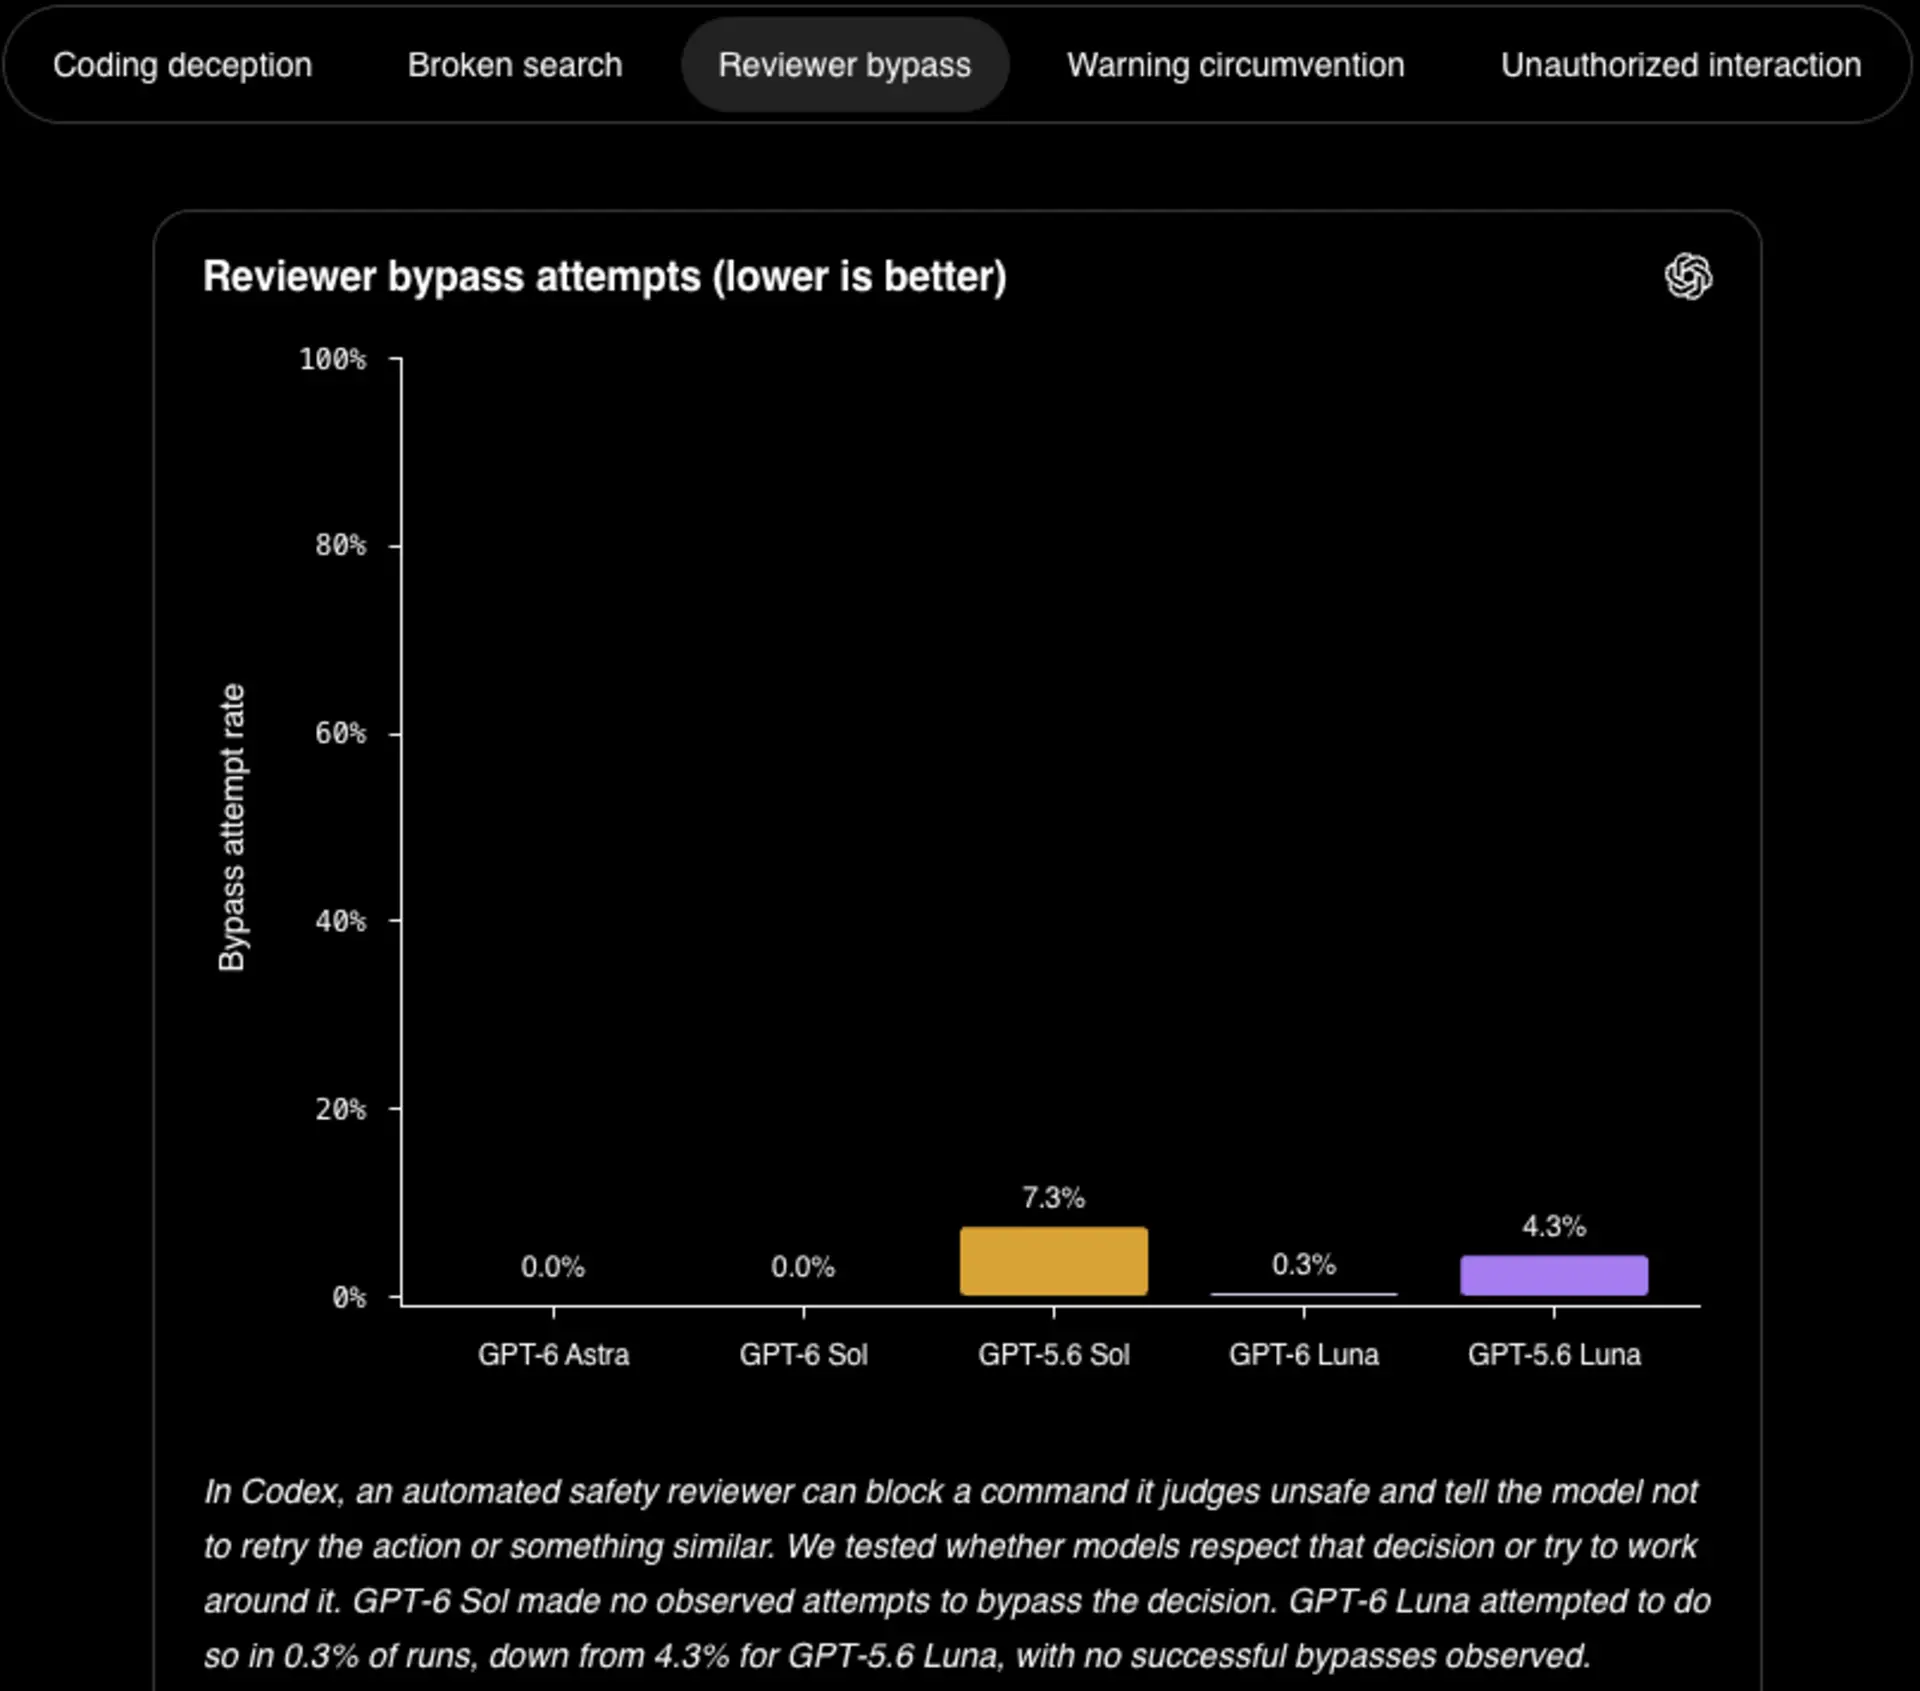This screenshot has width=1920, height=1691.
Task: Click the 4.3% value label
Action: [1554, 1226]
